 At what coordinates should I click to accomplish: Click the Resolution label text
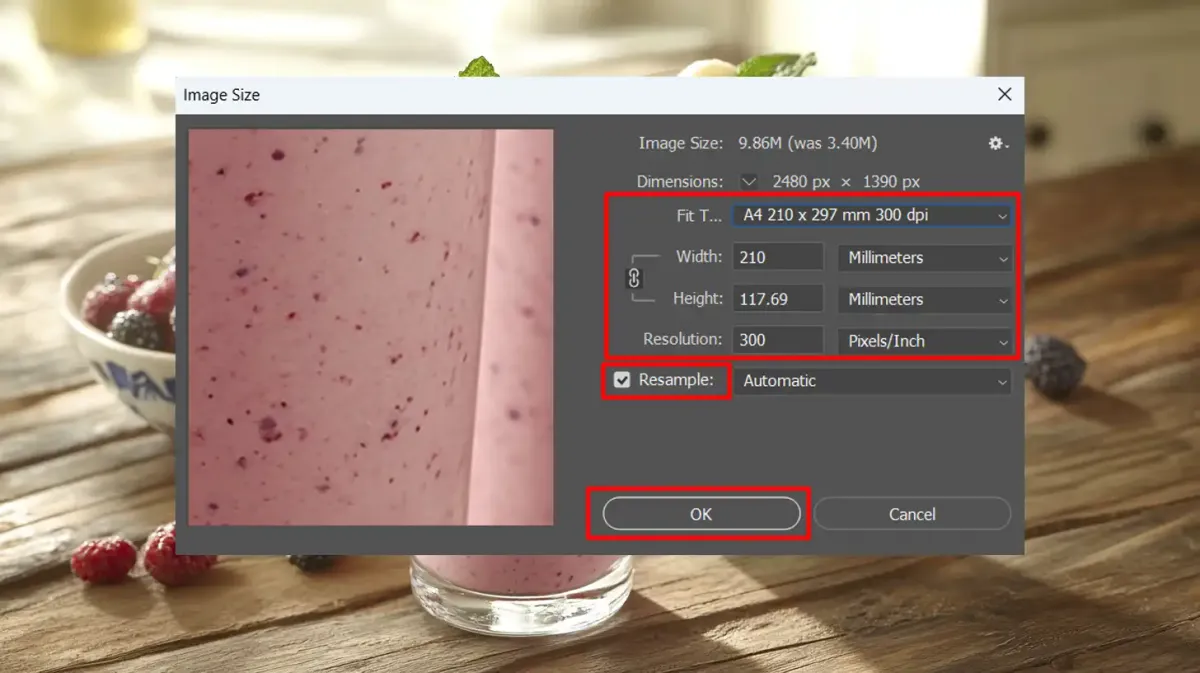682,339
